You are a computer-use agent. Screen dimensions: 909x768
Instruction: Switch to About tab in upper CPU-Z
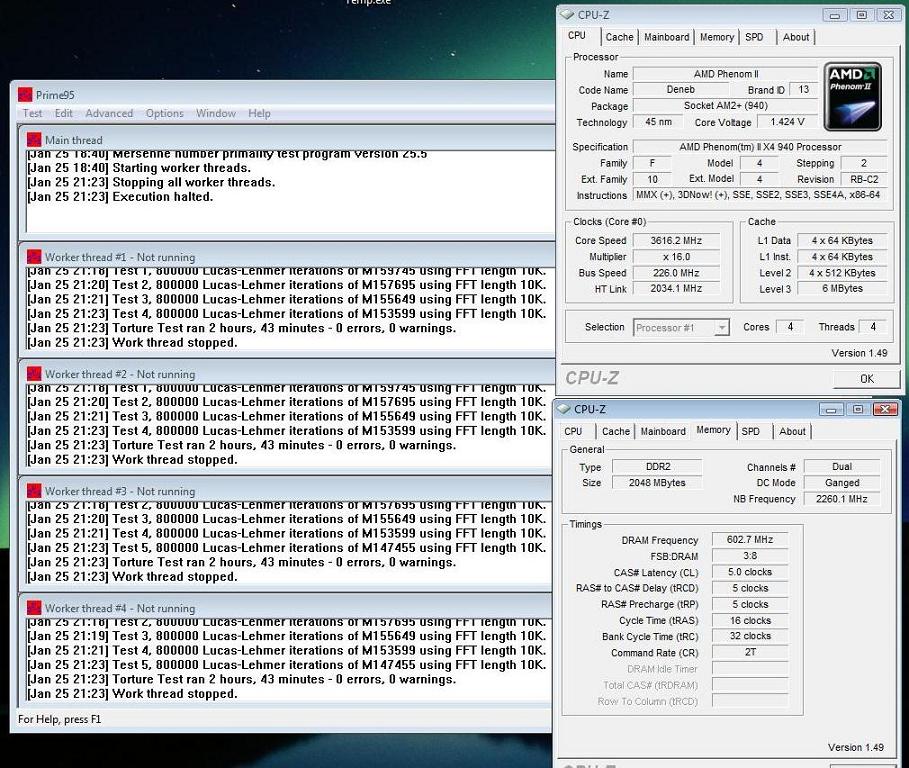click(x=795, y=37)
